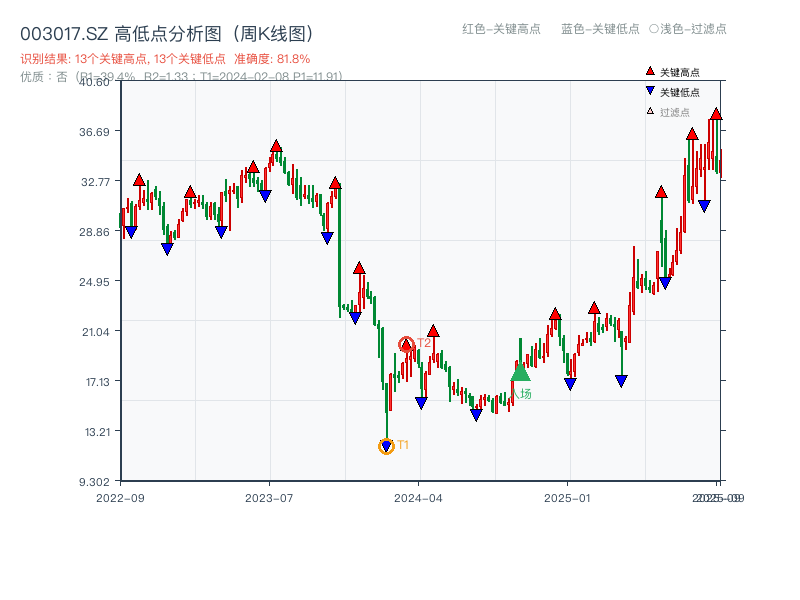Toggle the 关键高点 legend label
This screenshot has width=800, height=600.
[x=680, y=72]
